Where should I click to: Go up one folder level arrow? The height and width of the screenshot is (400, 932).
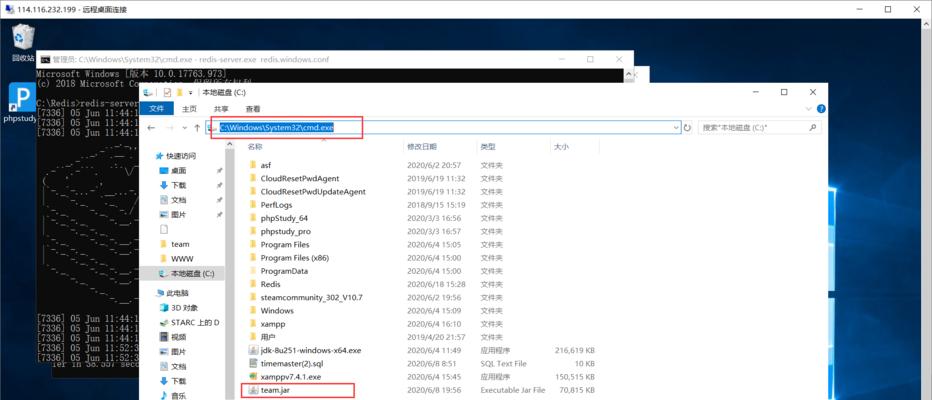coord(197,128)
